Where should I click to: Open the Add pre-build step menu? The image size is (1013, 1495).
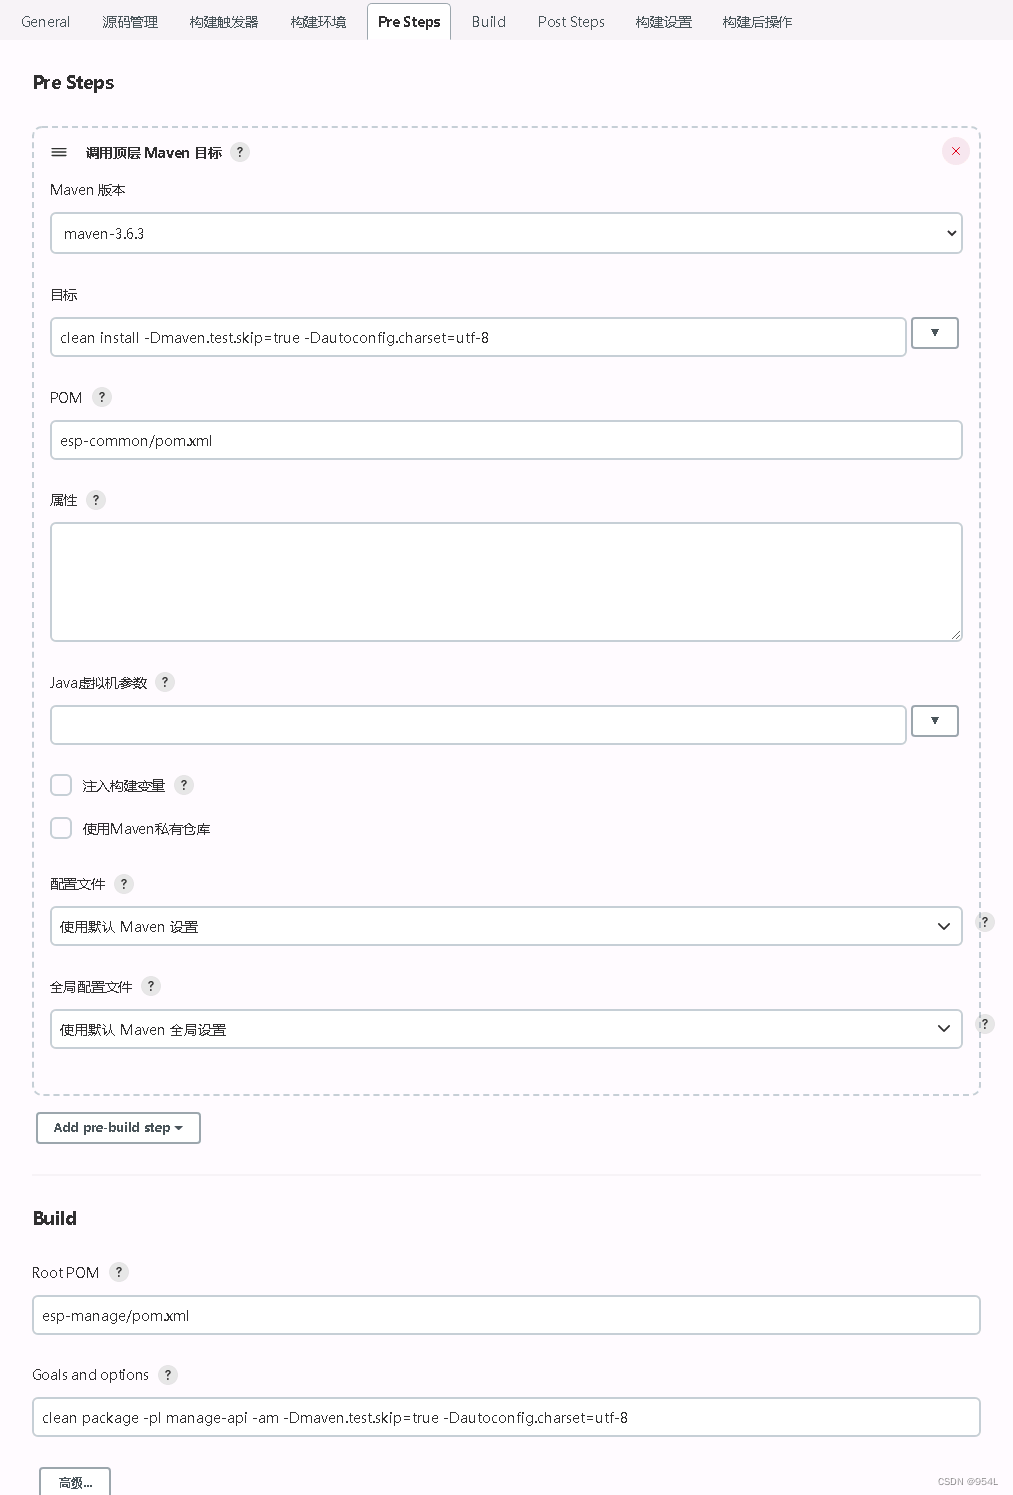(x=118, y=1128)
